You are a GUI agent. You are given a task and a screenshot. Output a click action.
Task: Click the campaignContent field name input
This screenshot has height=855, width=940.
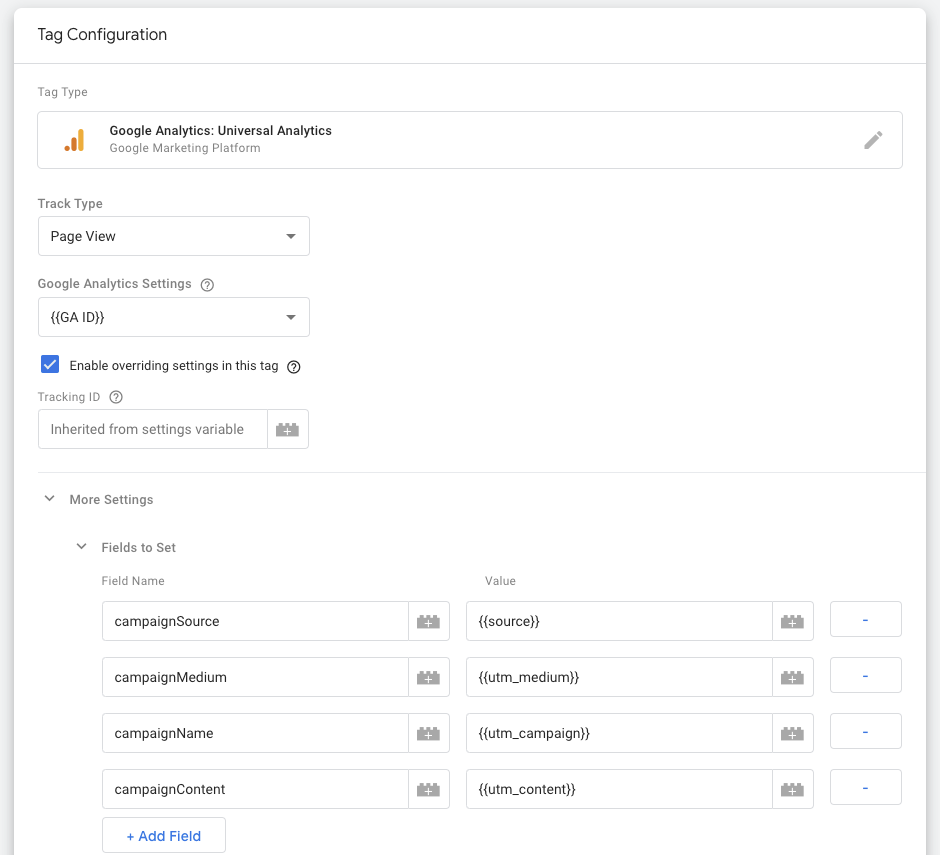tap(255, 790)
